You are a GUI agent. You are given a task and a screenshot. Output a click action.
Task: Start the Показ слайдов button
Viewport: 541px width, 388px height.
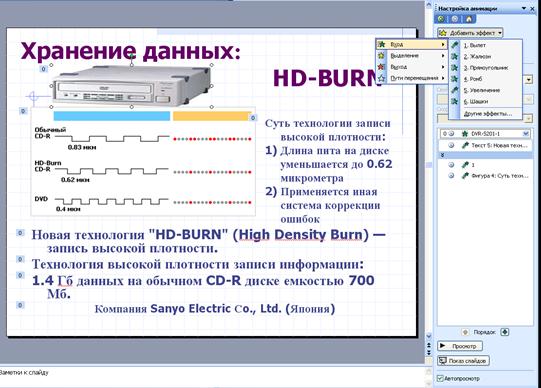[x=463, y=361]
